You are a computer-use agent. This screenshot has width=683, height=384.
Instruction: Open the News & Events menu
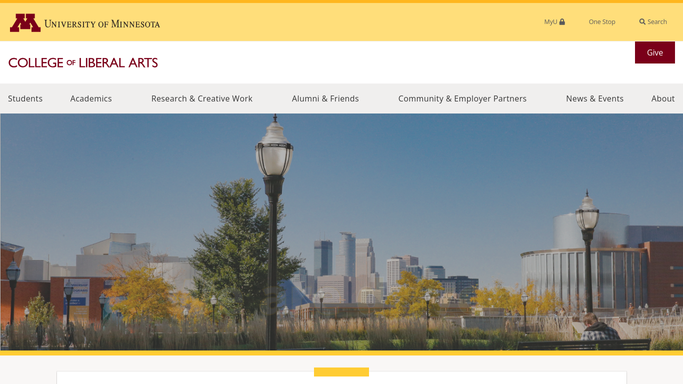(595, 98)
